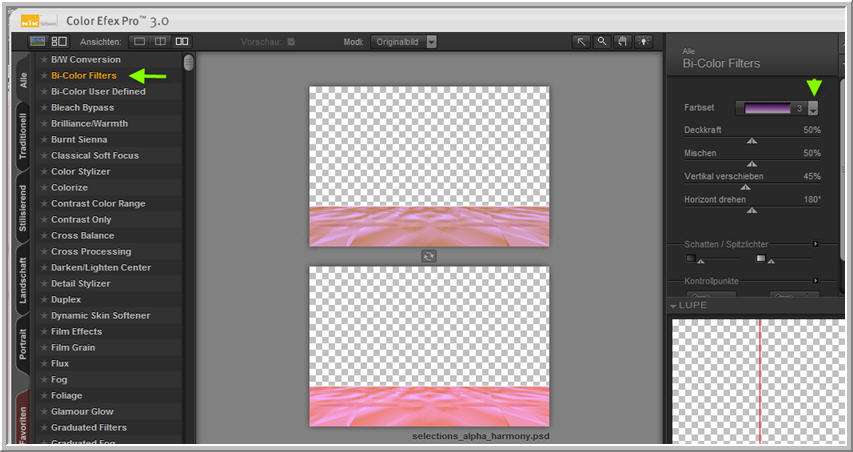Screen dimensions: 853x452
Task: Select the Detail Stylizer filter
Action: 81,283
